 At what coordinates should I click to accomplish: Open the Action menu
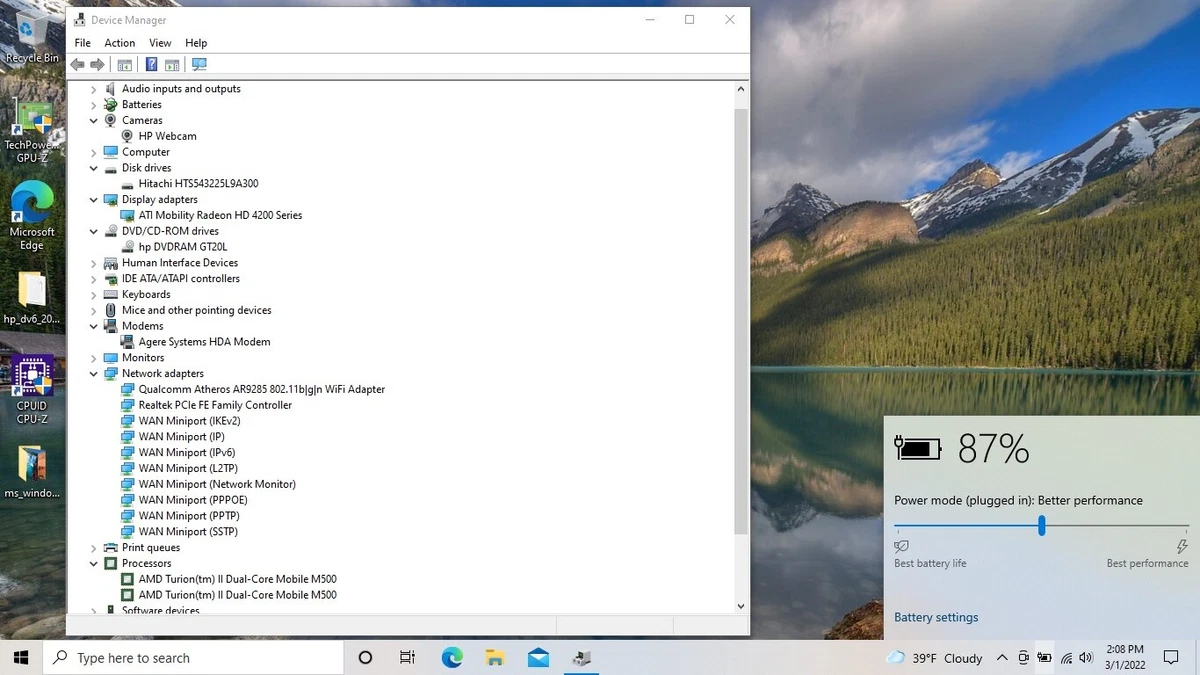coord(120,43)
